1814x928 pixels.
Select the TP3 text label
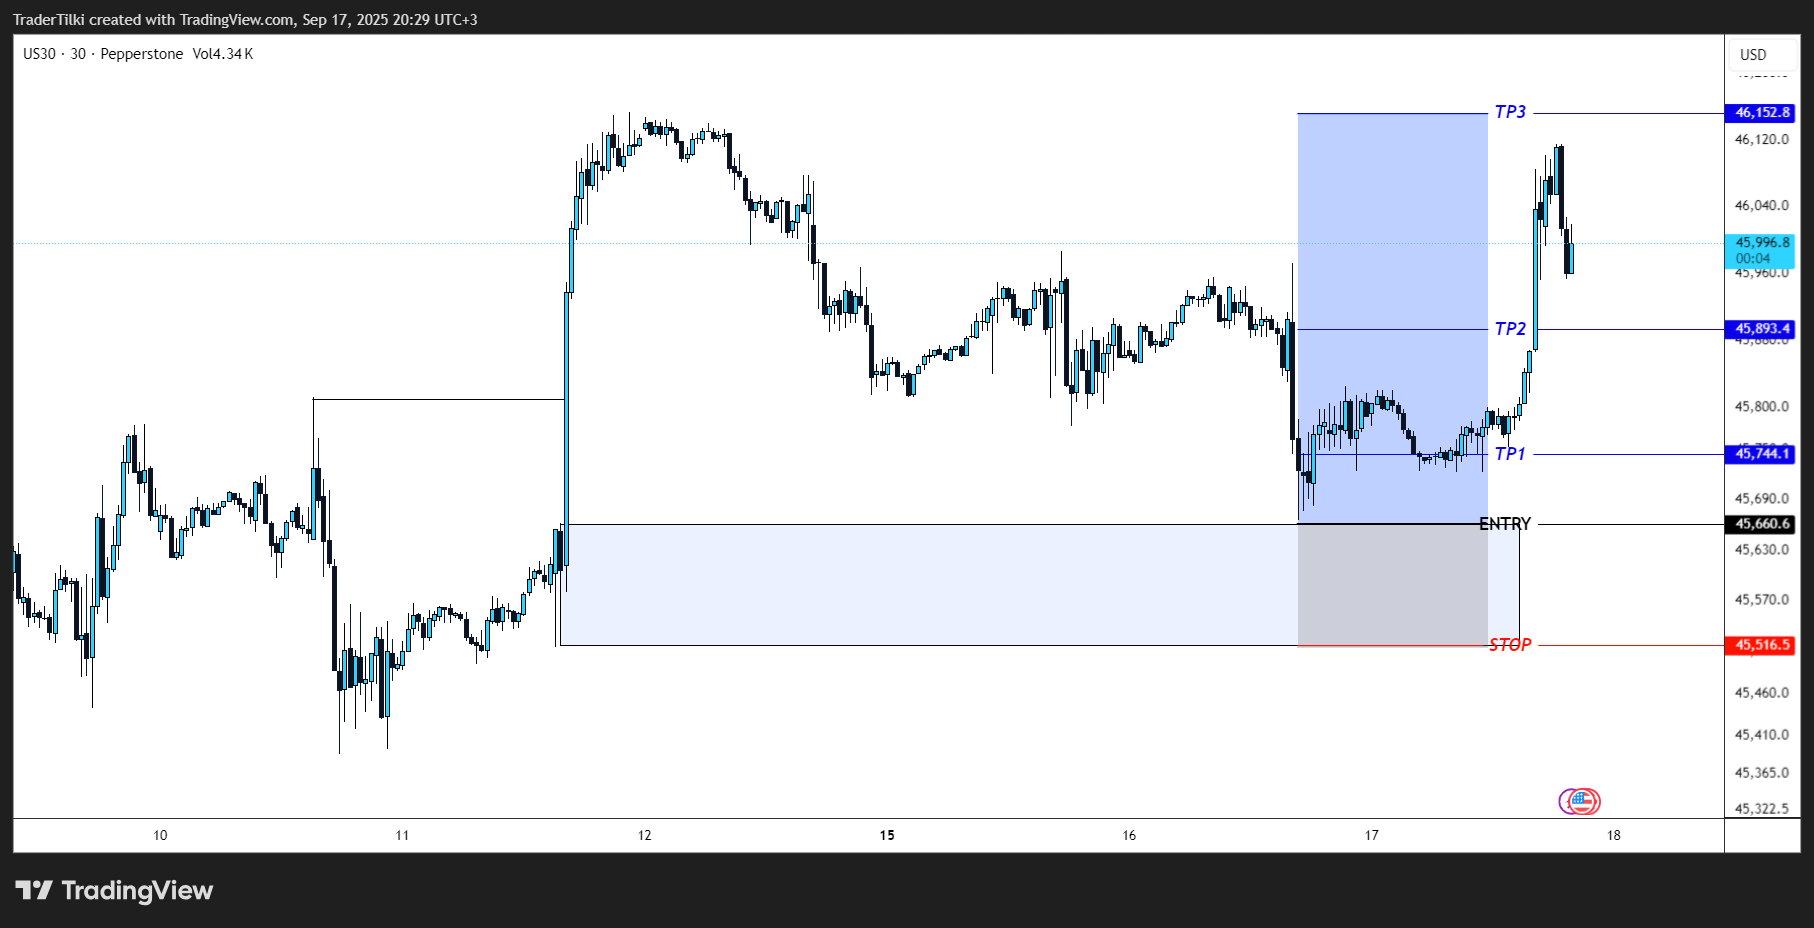pos(1510,112)
